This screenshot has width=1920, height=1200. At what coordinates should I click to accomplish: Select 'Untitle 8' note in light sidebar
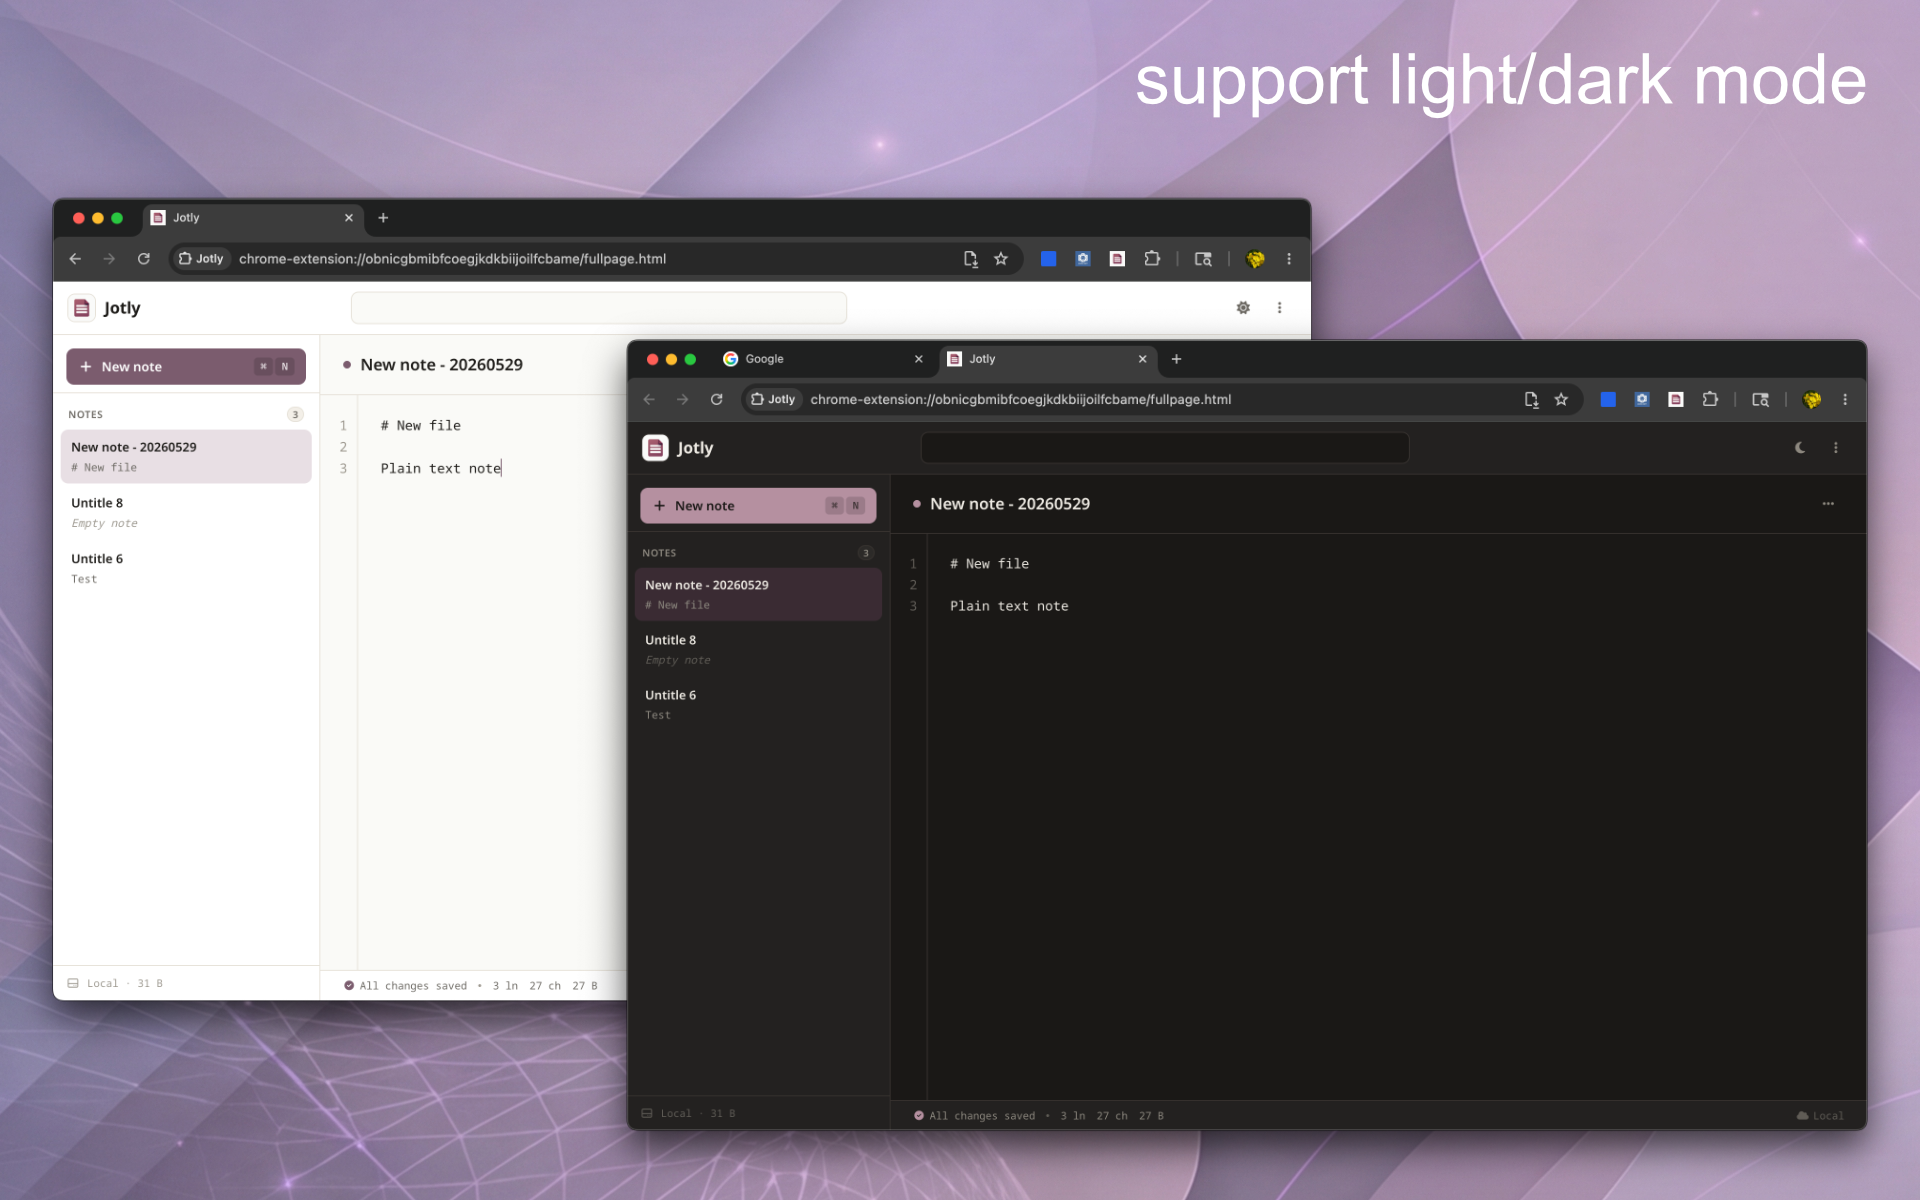(x=186, y=512)
